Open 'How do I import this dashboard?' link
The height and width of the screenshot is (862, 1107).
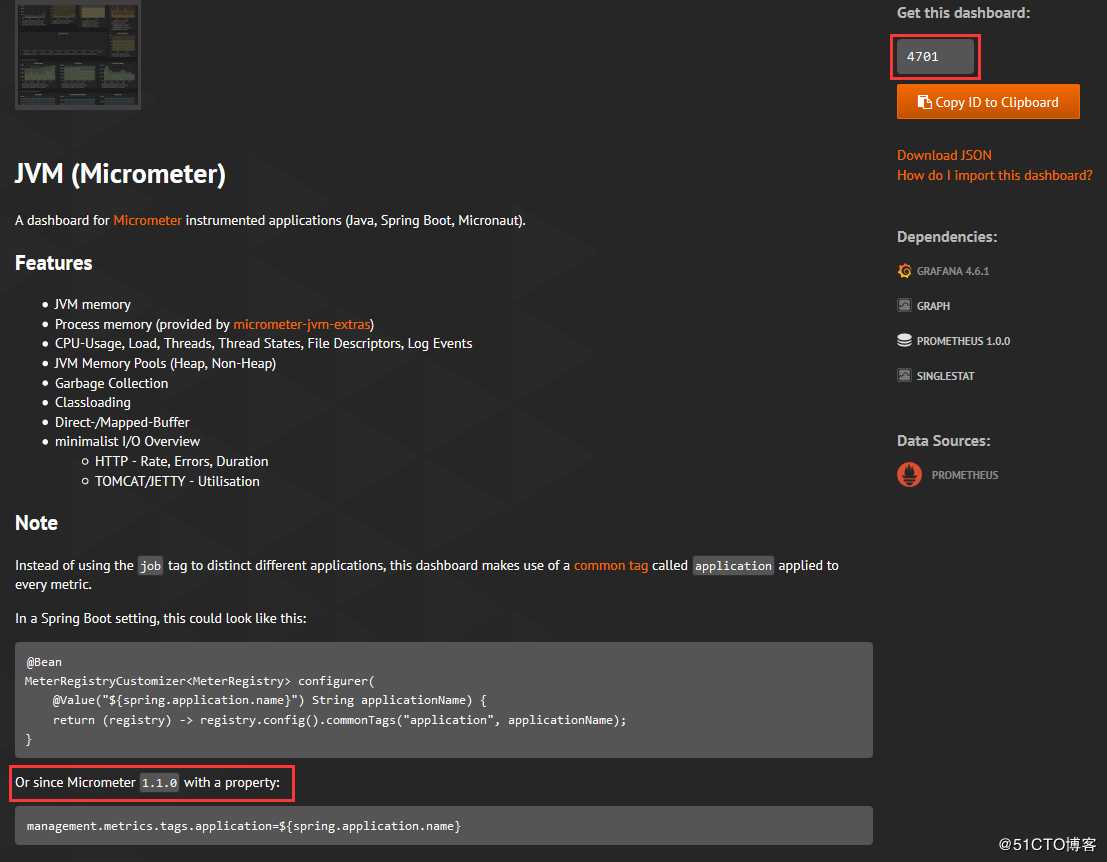click(x=994, y=175)
